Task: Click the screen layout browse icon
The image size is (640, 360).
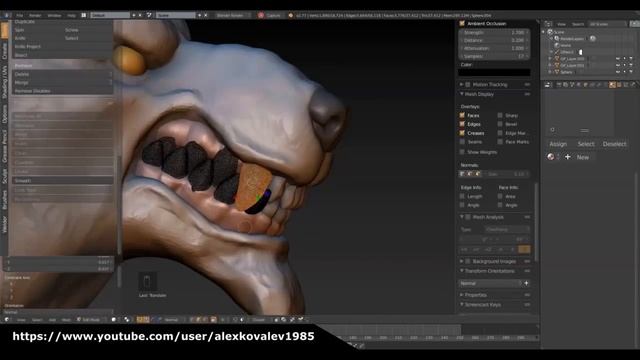Action: pyautogui.click(x=84, y=15)
